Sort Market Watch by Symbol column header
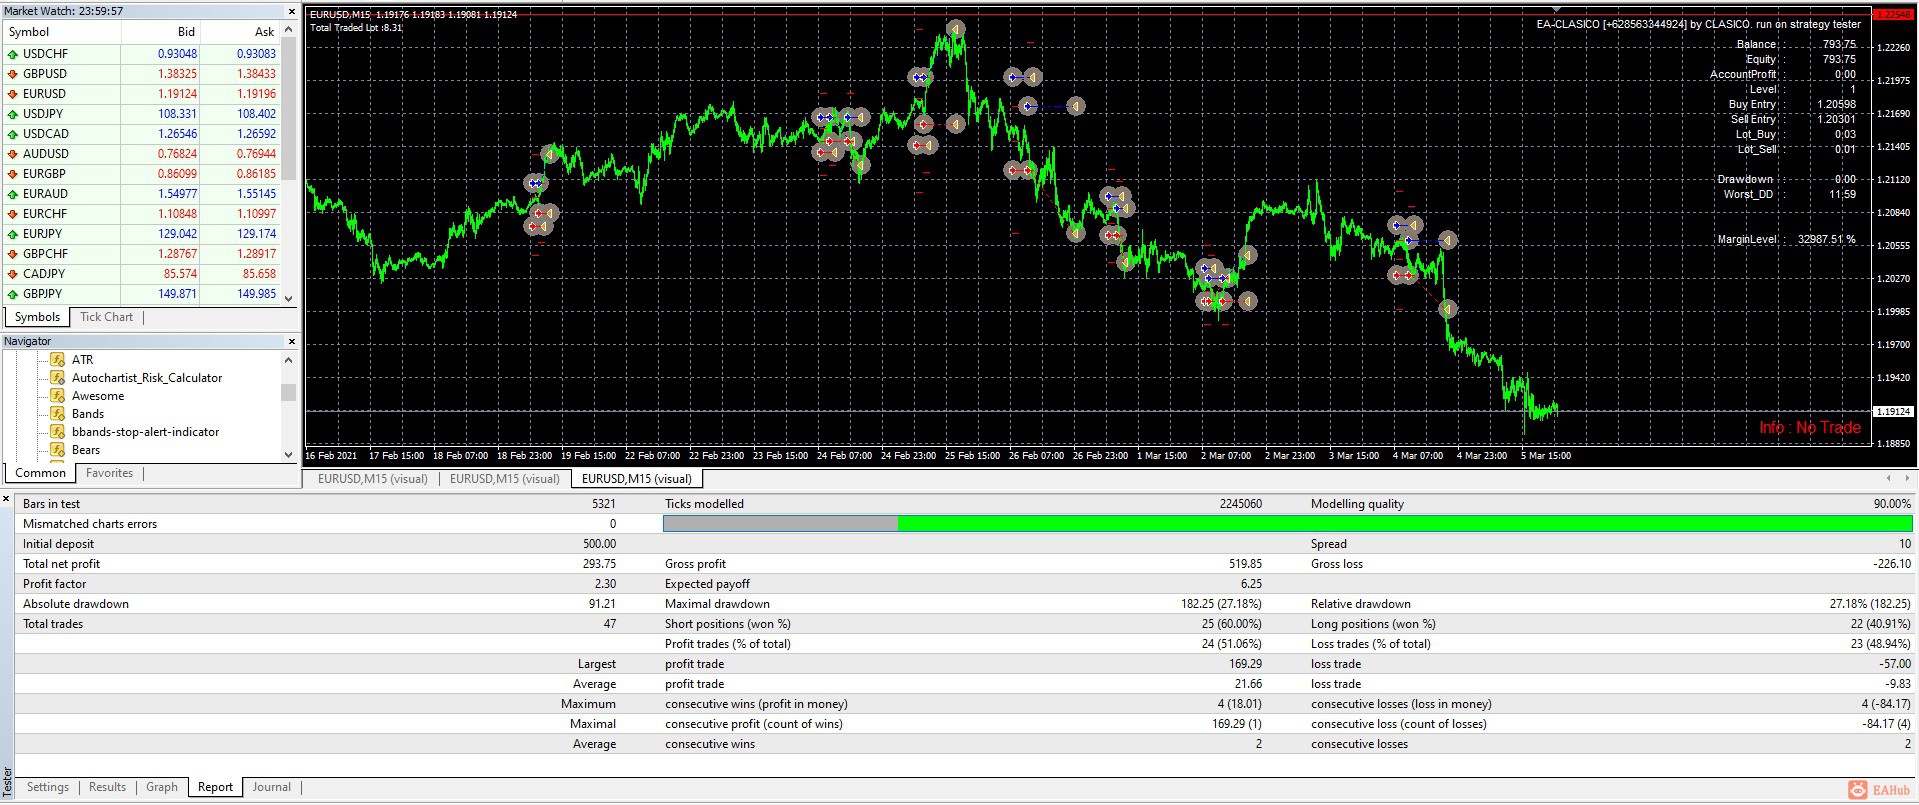 tap(62, 32)
